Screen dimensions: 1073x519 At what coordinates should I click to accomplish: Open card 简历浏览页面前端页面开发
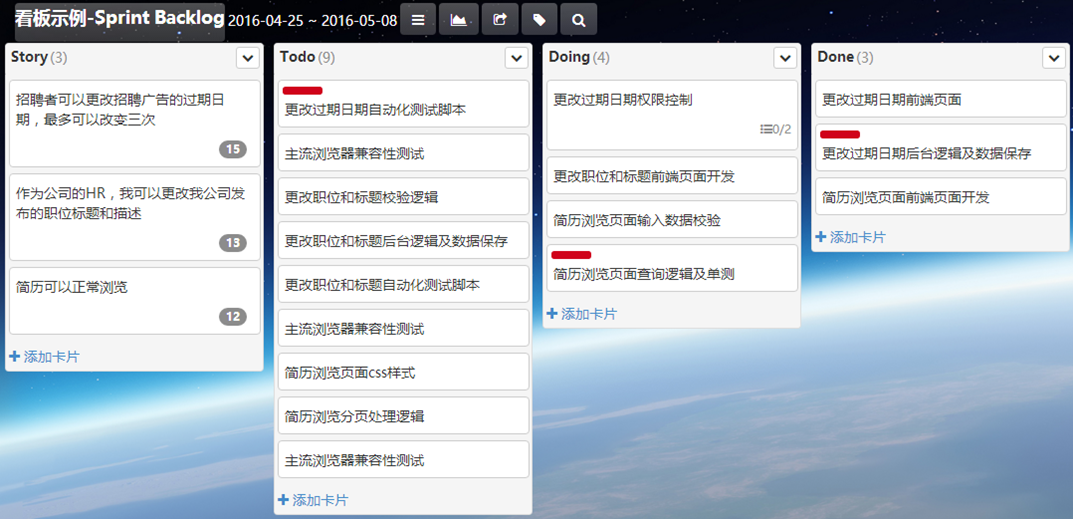pos(941,197)
